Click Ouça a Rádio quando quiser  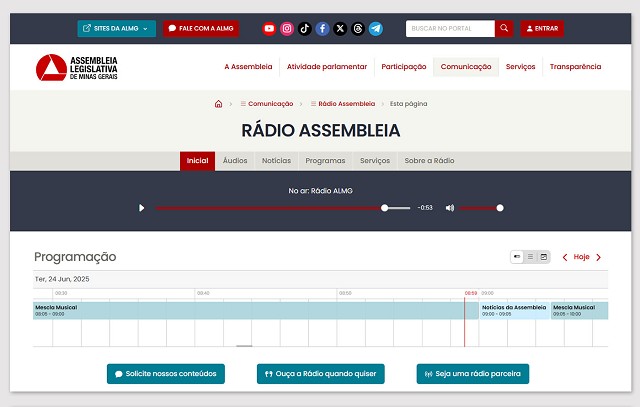(x=320, y=374)
